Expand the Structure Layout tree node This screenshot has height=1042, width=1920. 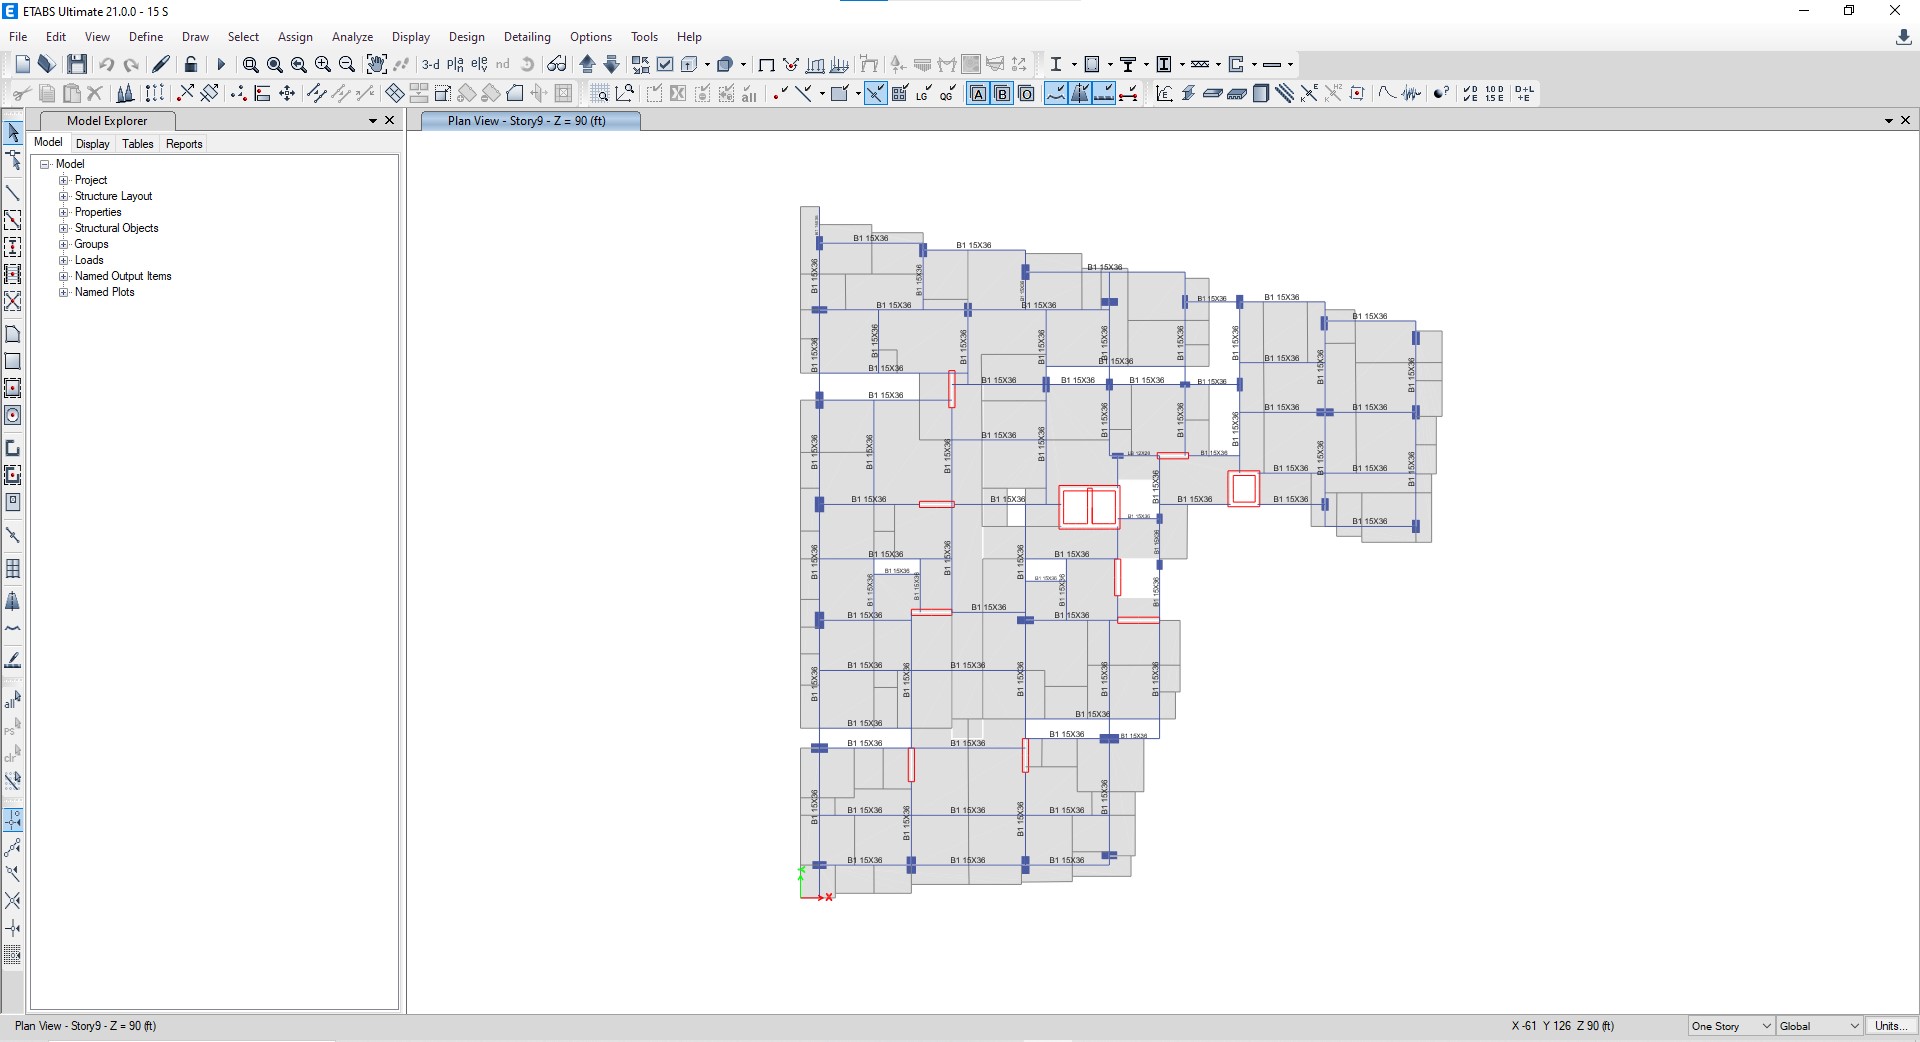pos(64,196)
